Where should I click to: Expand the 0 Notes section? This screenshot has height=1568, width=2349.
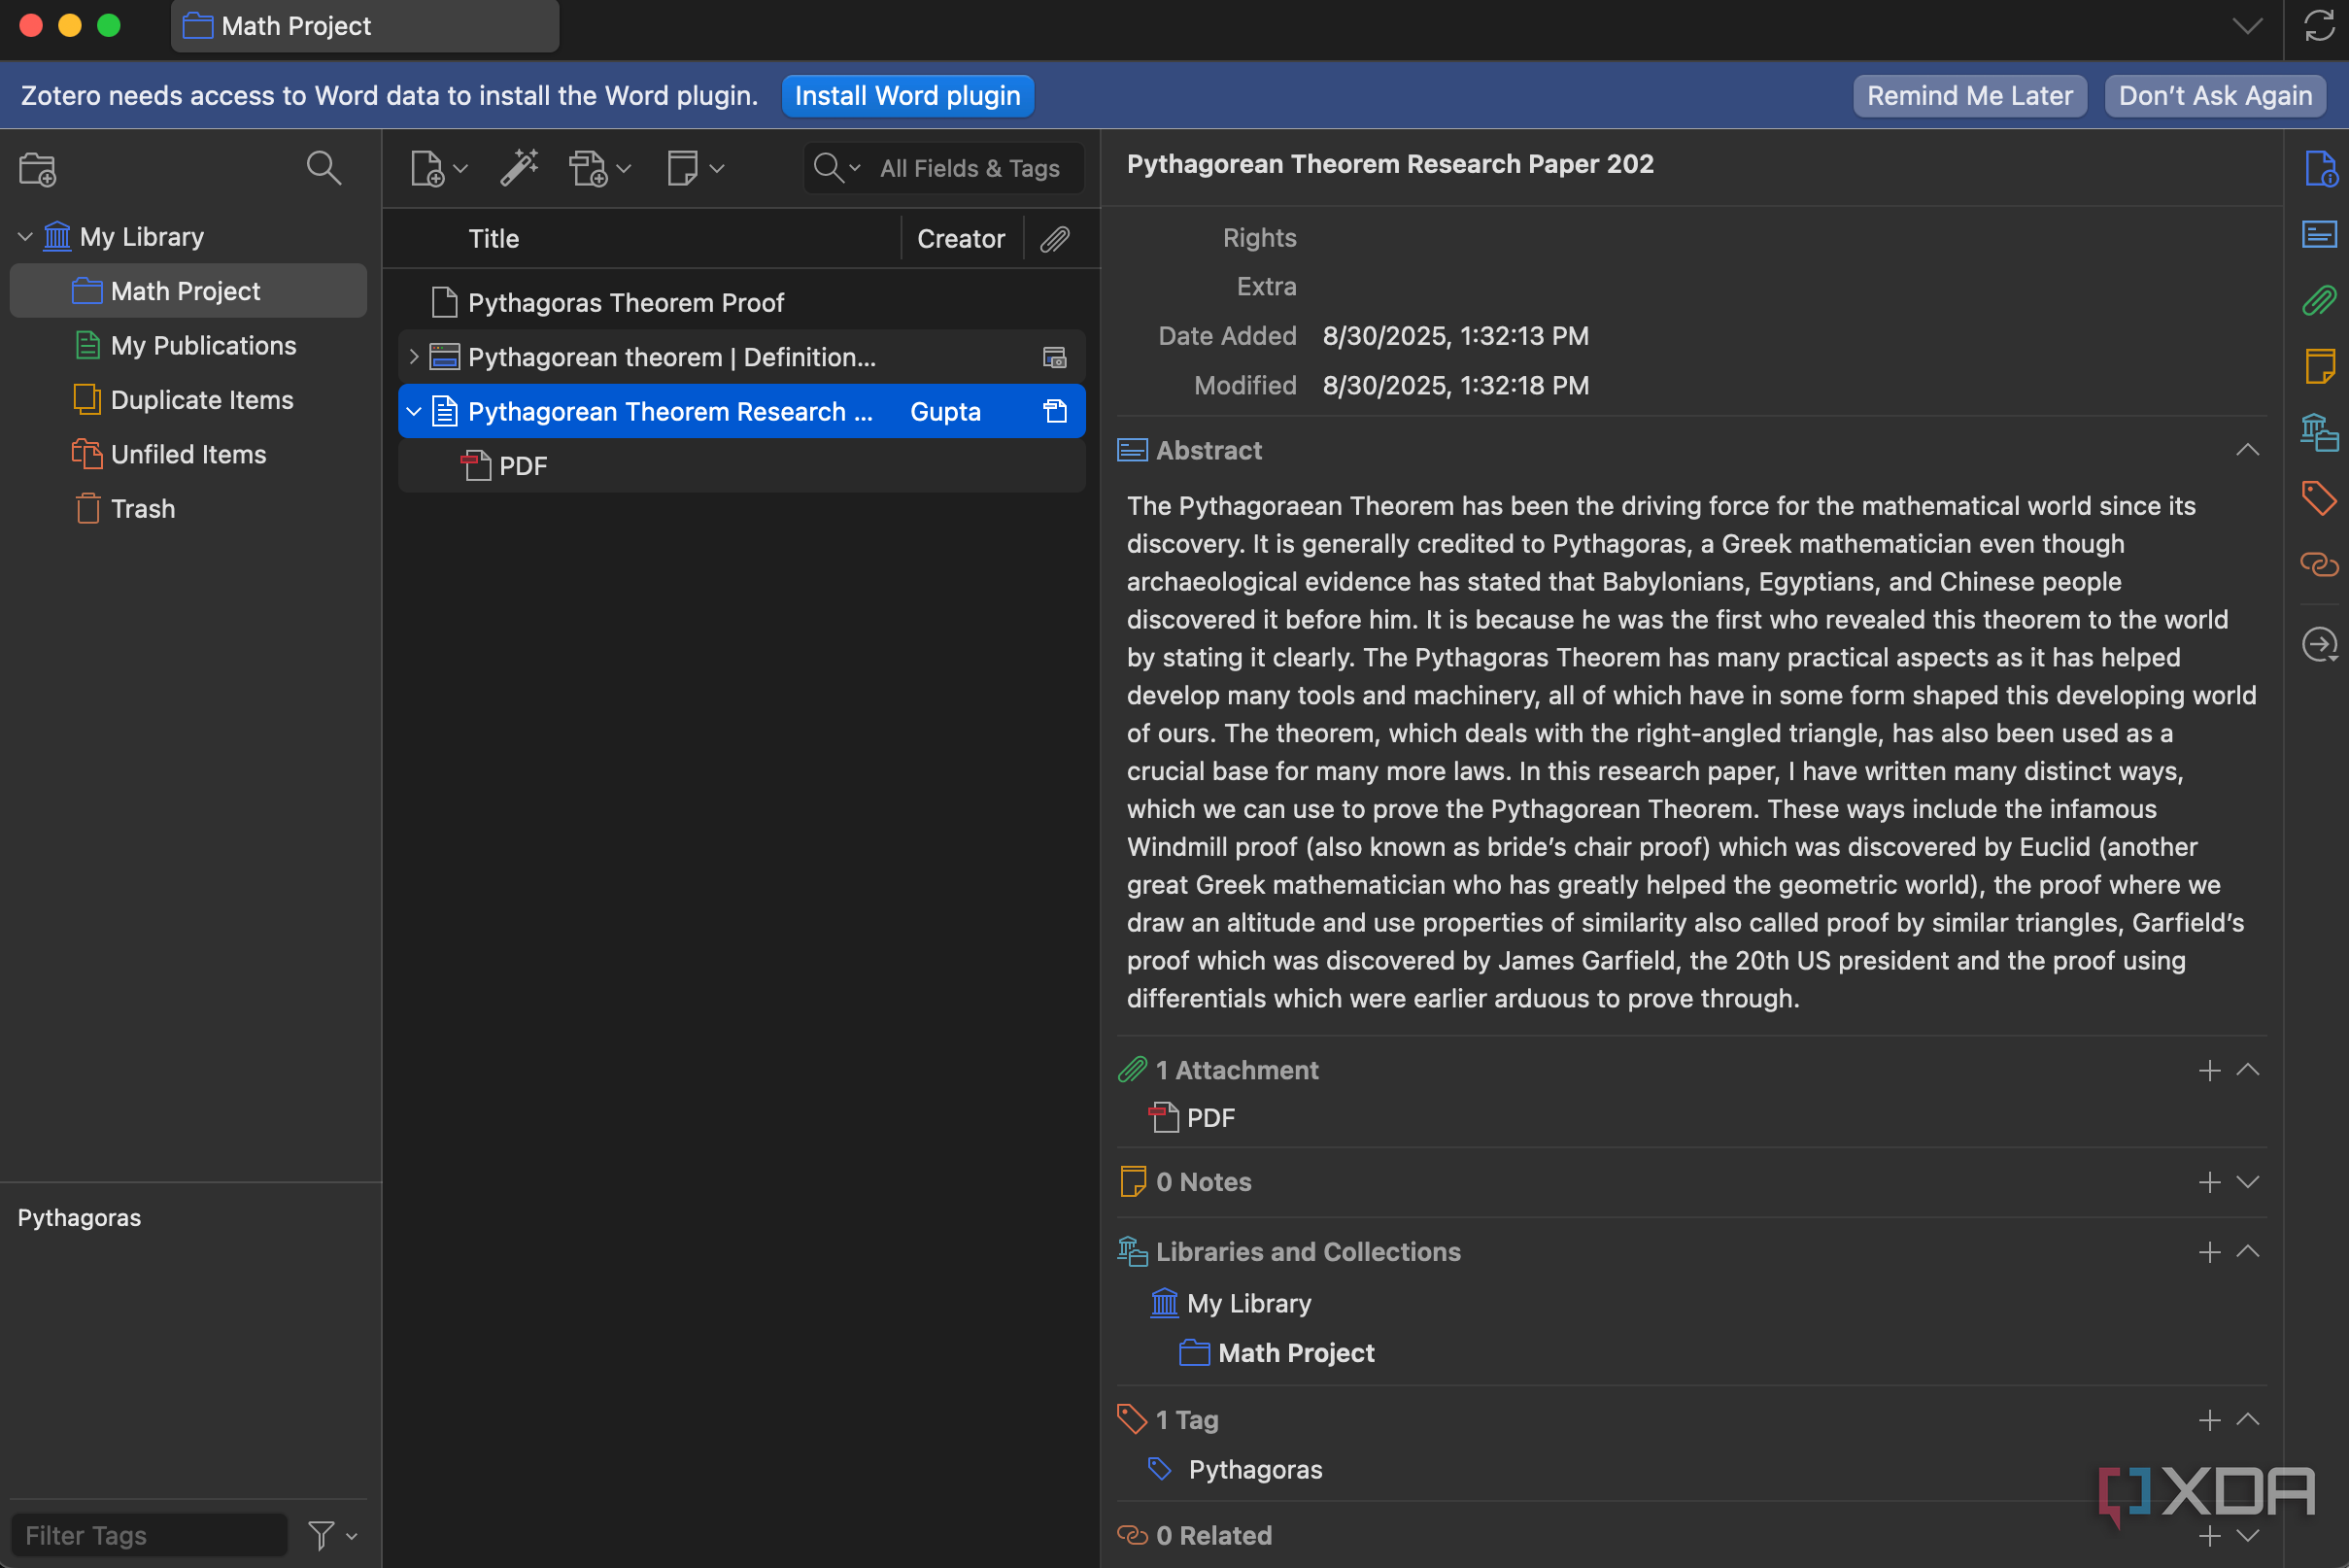2247,1182
